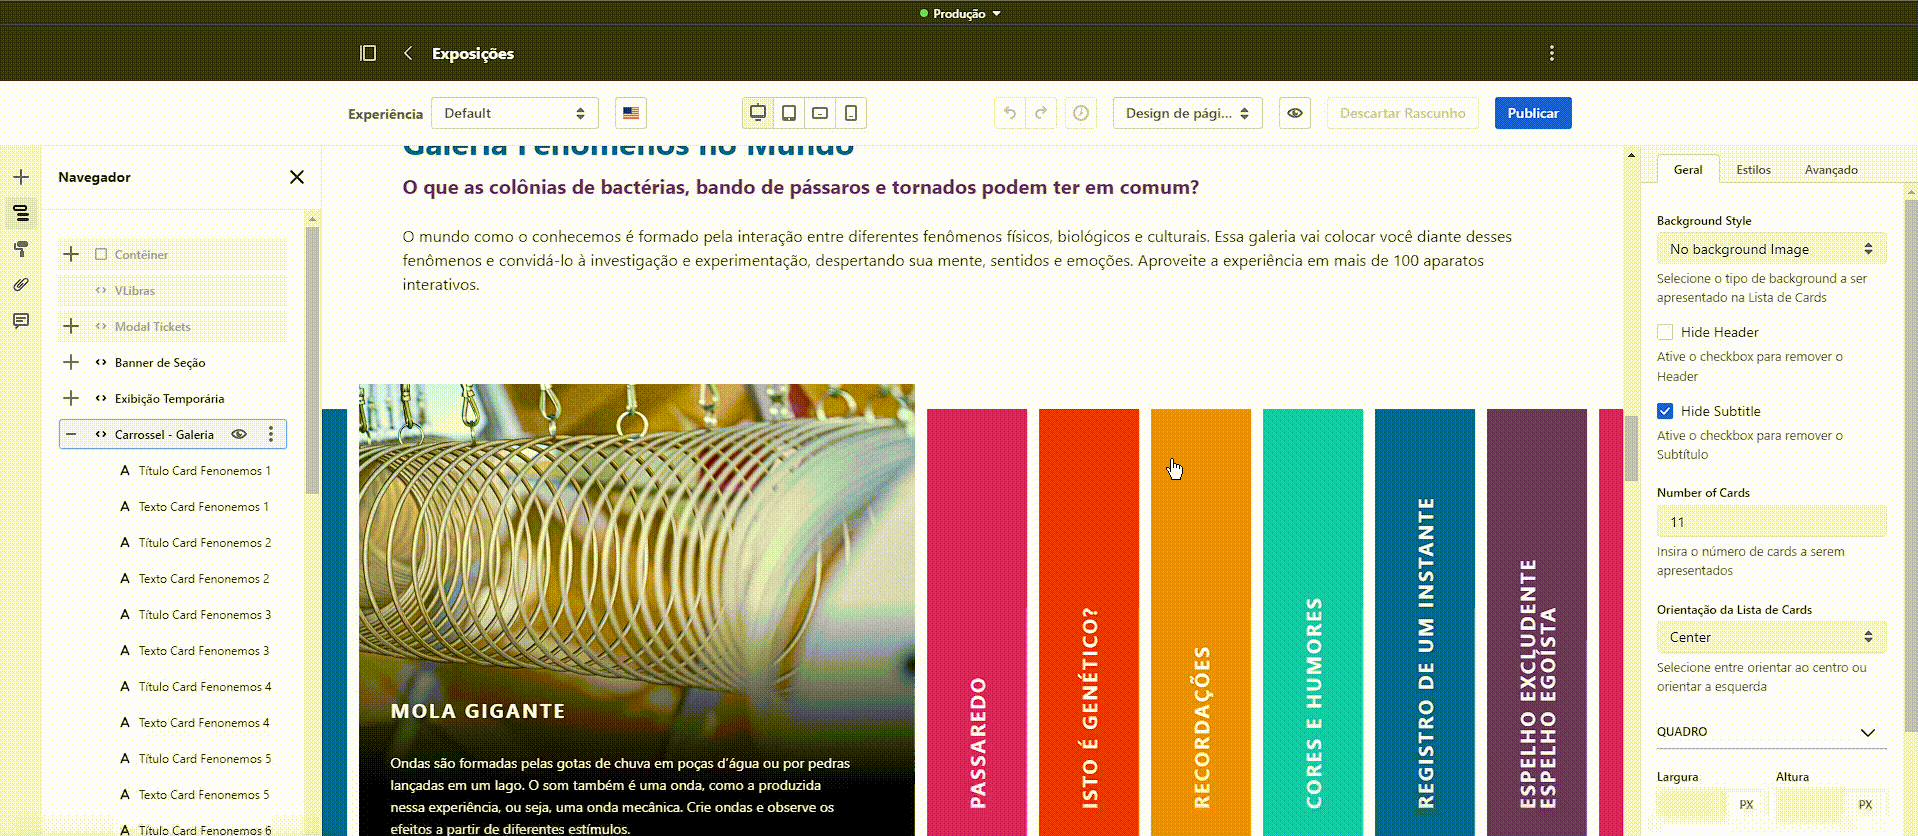Go back using the arrow beside Exposições
Screen dimensions: 1918x836
pyautogui.click(x=408, y=53)
